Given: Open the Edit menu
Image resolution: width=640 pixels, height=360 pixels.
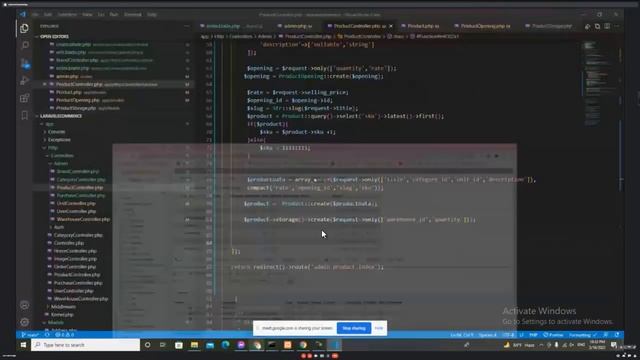Looking at the screenshot, I should [48, 14].
